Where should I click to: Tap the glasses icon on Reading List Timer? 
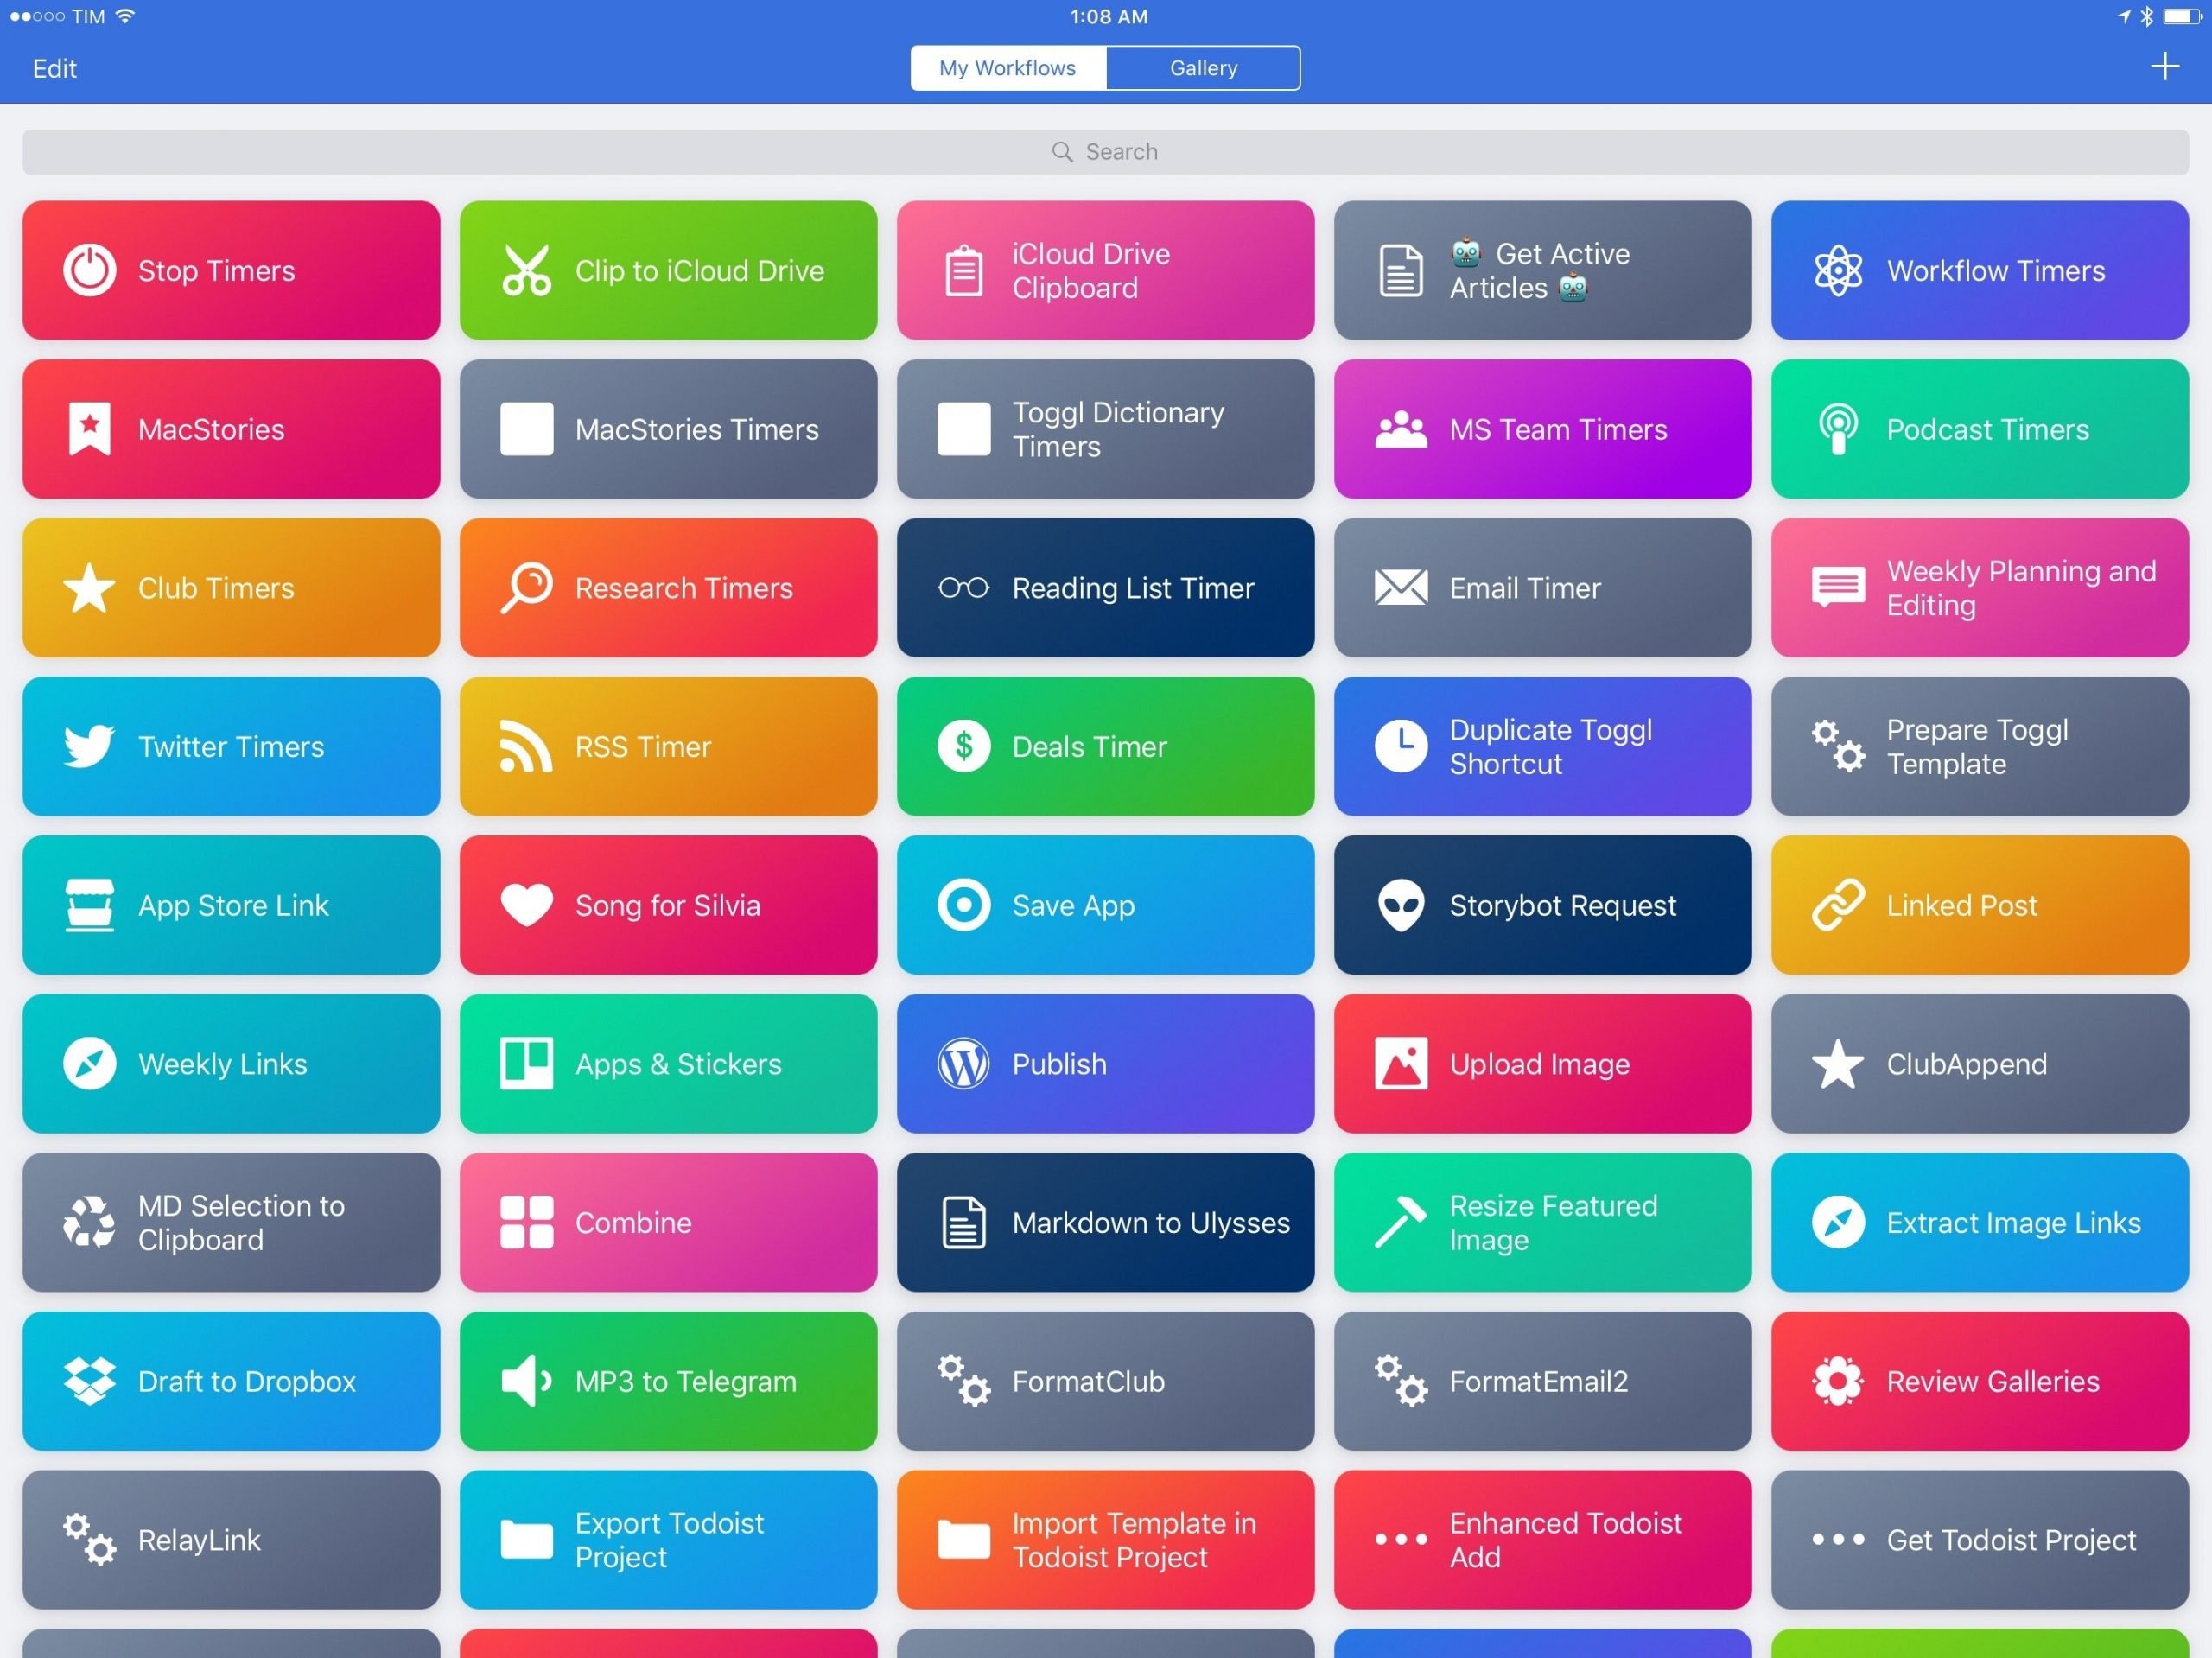[x=963, y=588]
